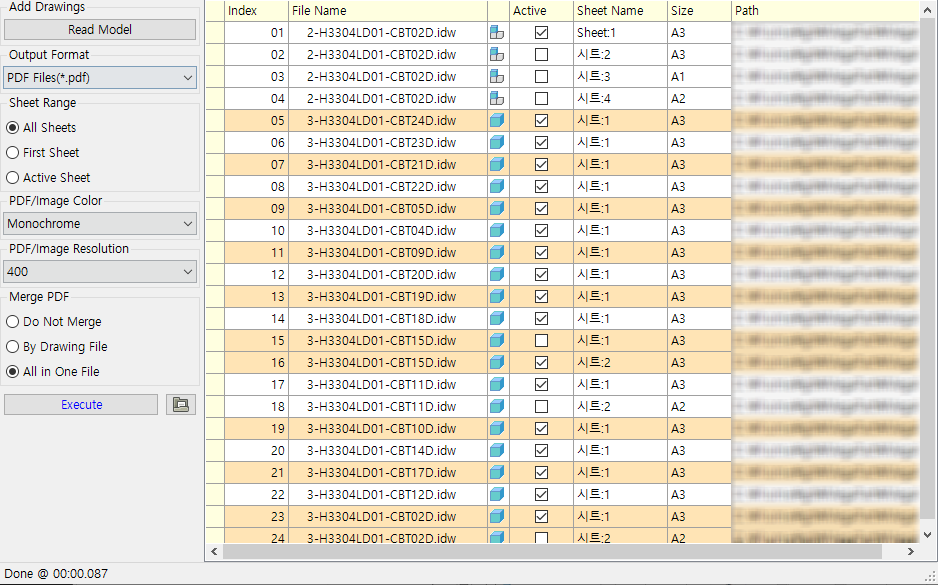Click the blue cube icon in row 05
Screen dimensions: 938x585
coord(497,121)
